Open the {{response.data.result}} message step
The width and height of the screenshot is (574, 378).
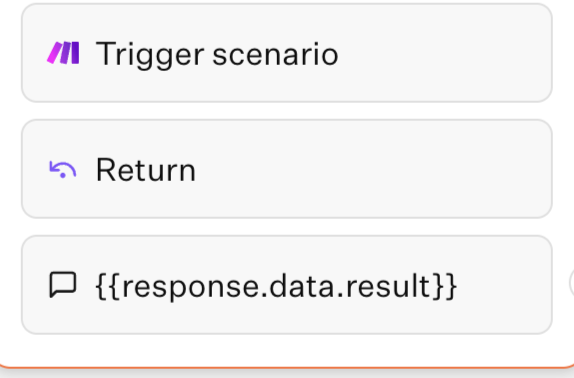287,285
